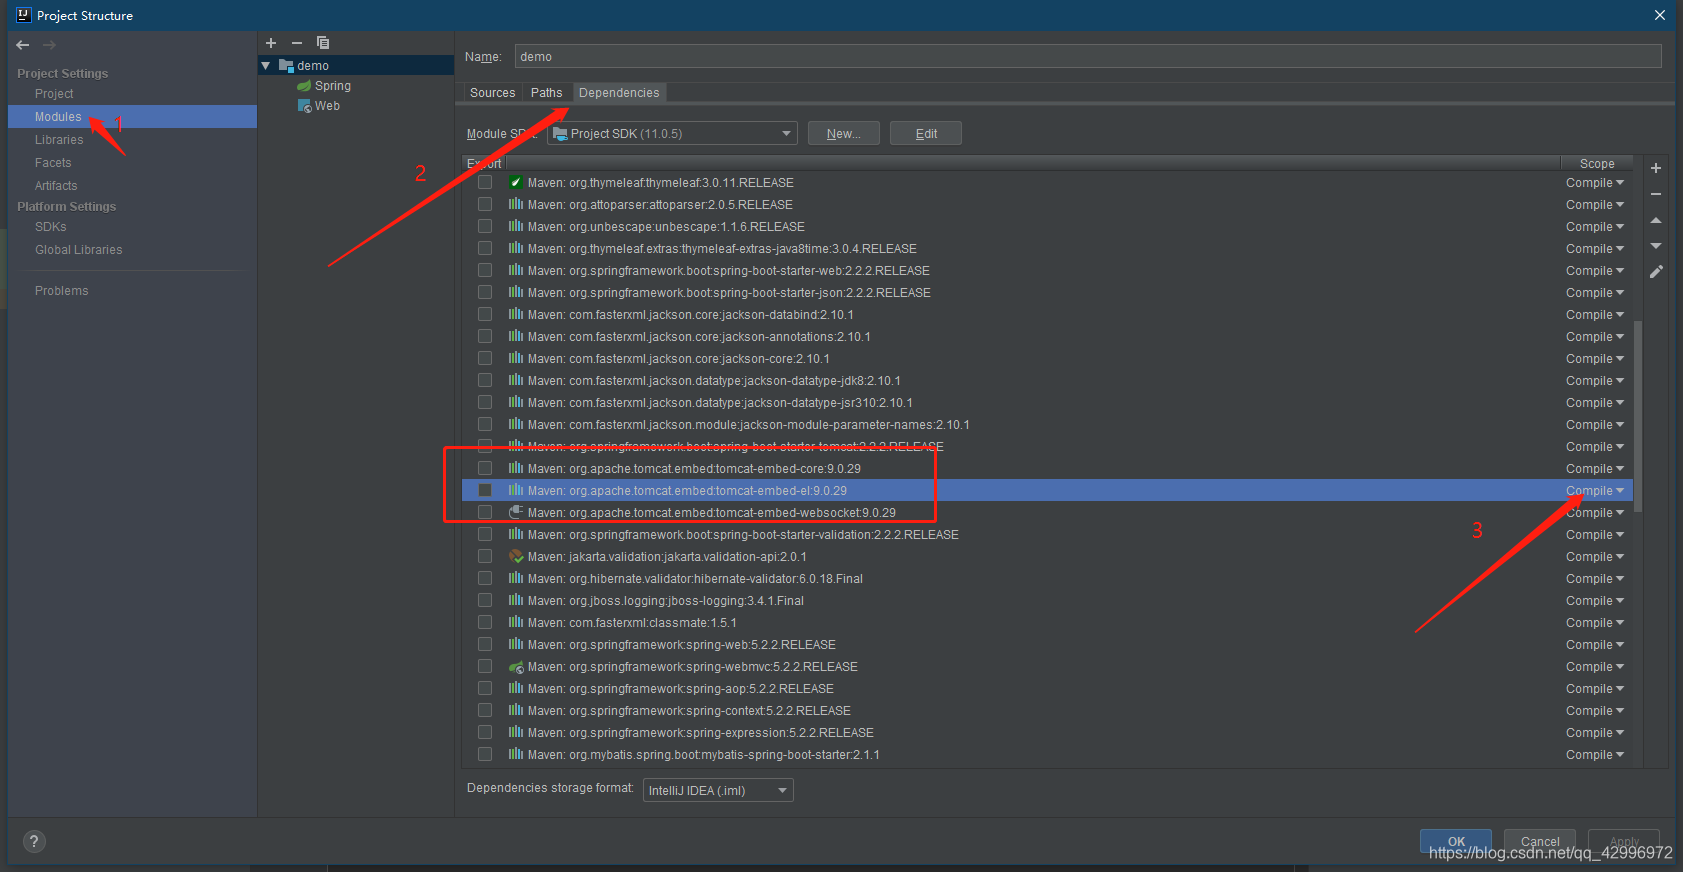Open the scope dropdown for spring-aop:5.2.2.RELEASE
The height and width of the screenshot is (872, 1683).
[x=1595, y=689]
